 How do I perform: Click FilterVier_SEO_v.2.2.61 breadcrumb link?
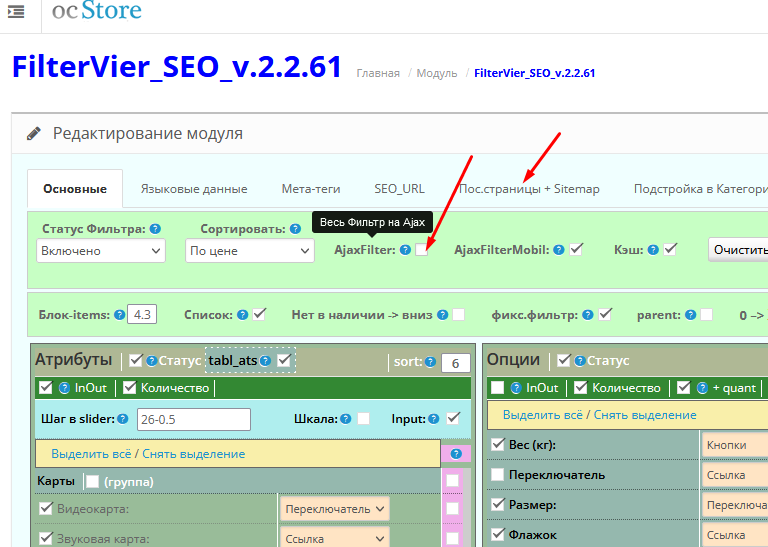click(x=534, y=73)
